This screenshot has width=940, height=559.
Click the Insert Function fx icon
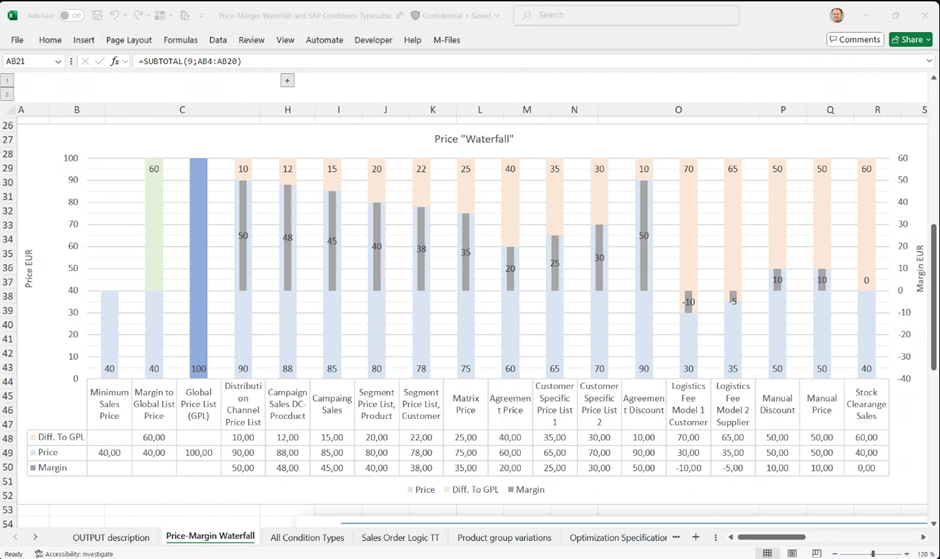pyautogui.click(x=114, y=61)
